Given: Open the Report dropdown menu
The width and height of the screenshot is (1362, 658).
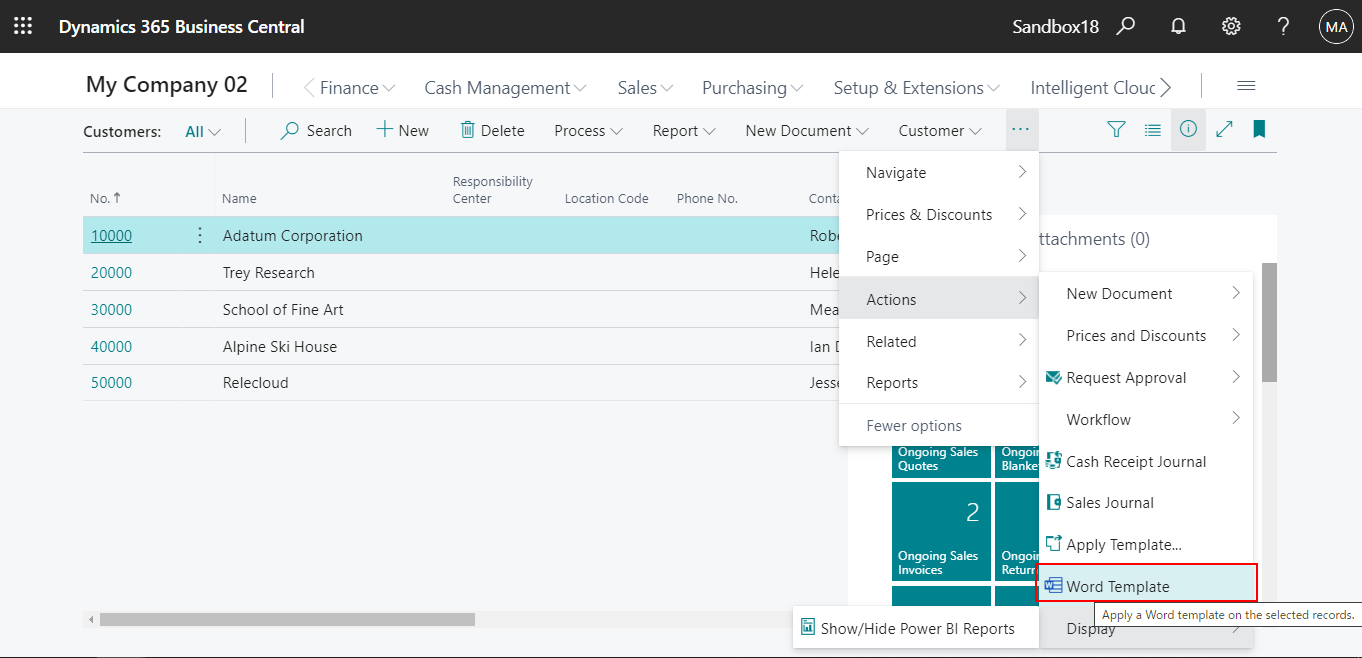Looking at the screenshot, I should point(683,130).
